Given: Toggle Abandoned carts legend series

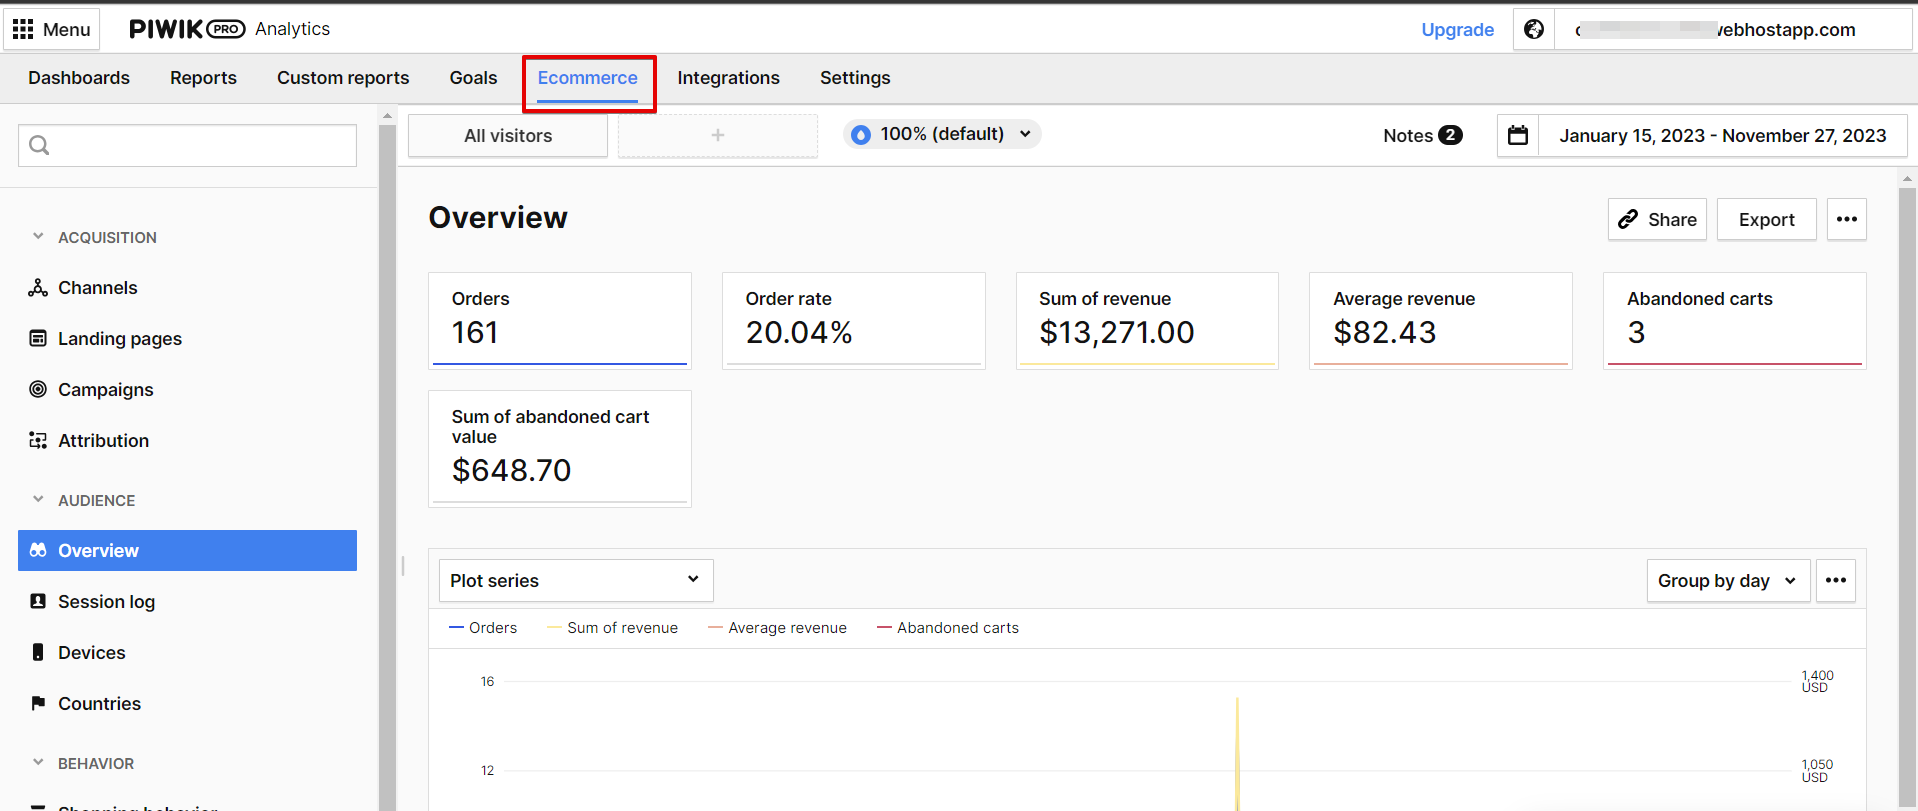Looking at the screenshot, I should [948, 628].
